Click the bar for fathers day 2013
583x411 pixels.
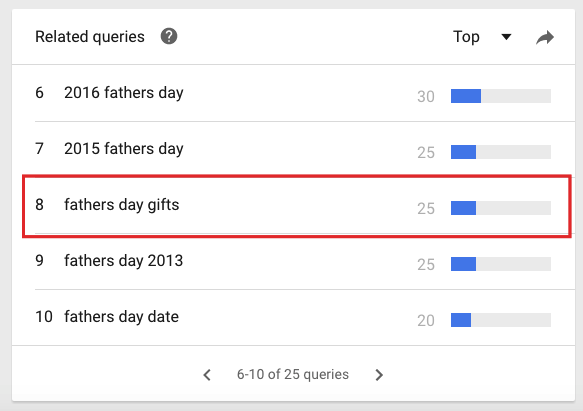click(500, 264)
